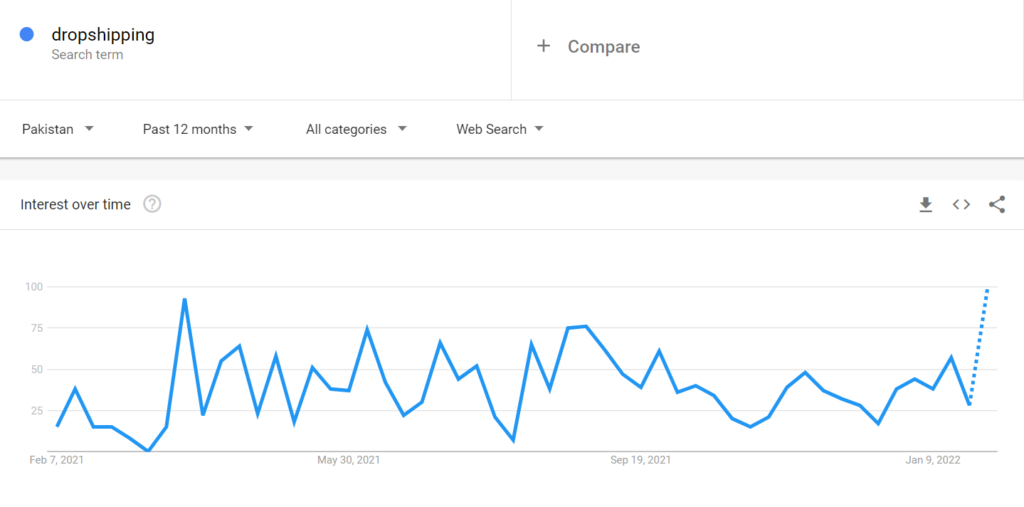Click the Interest over time heading

76,204
